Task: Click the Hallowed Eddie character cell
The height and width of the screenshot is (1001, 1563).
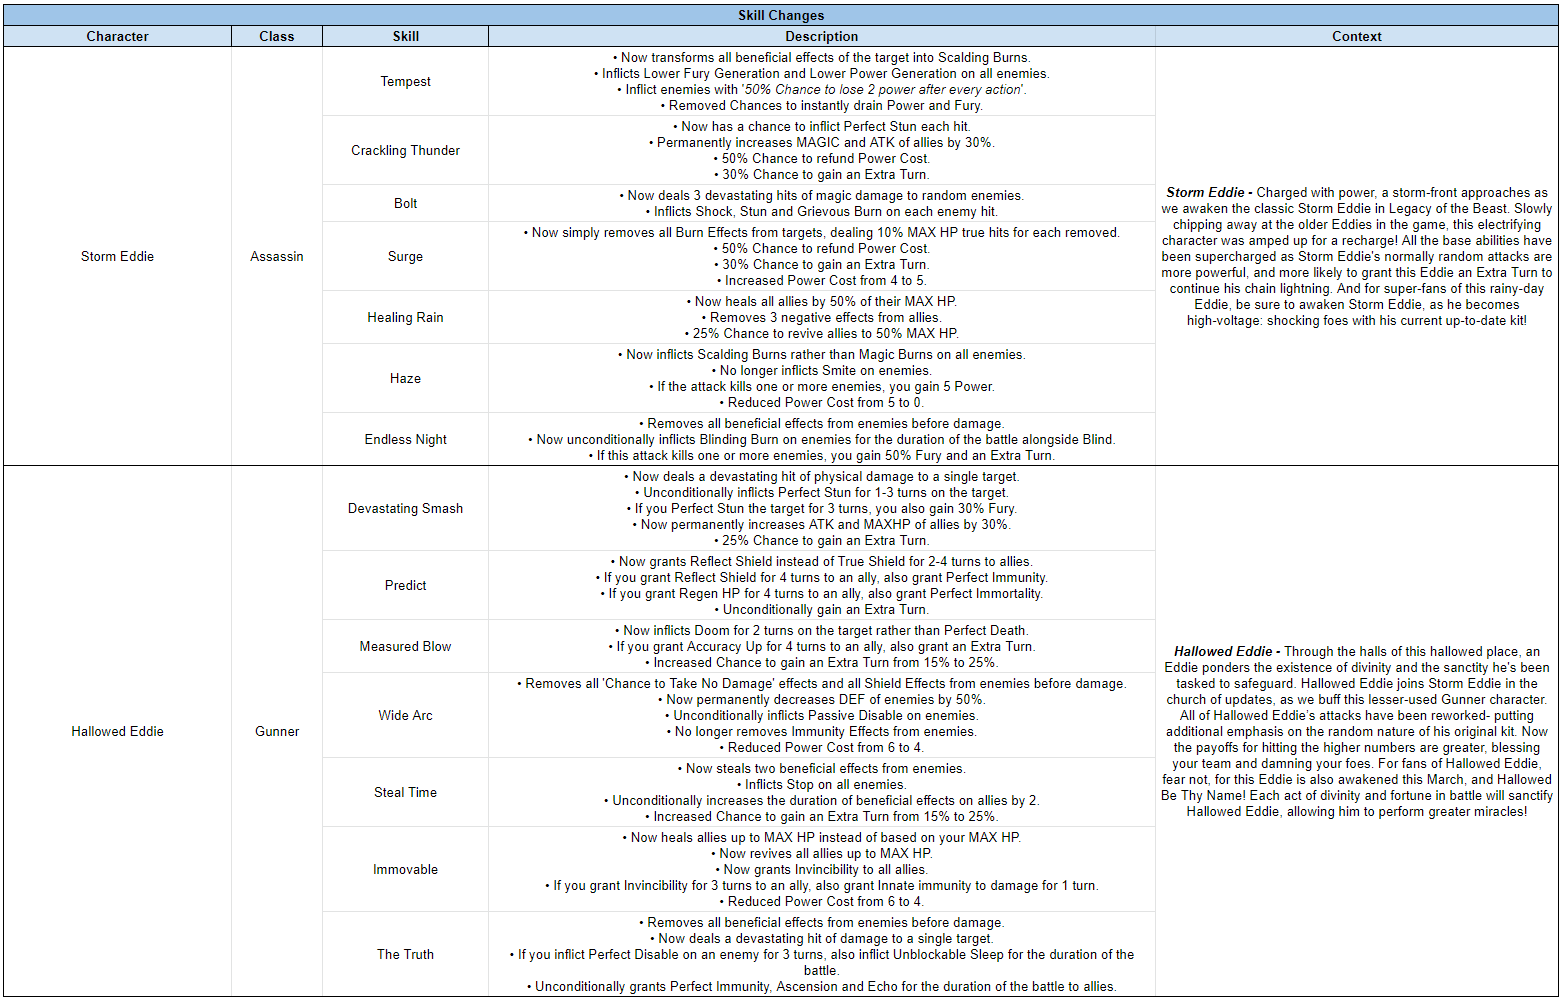Action: (117, 731)
